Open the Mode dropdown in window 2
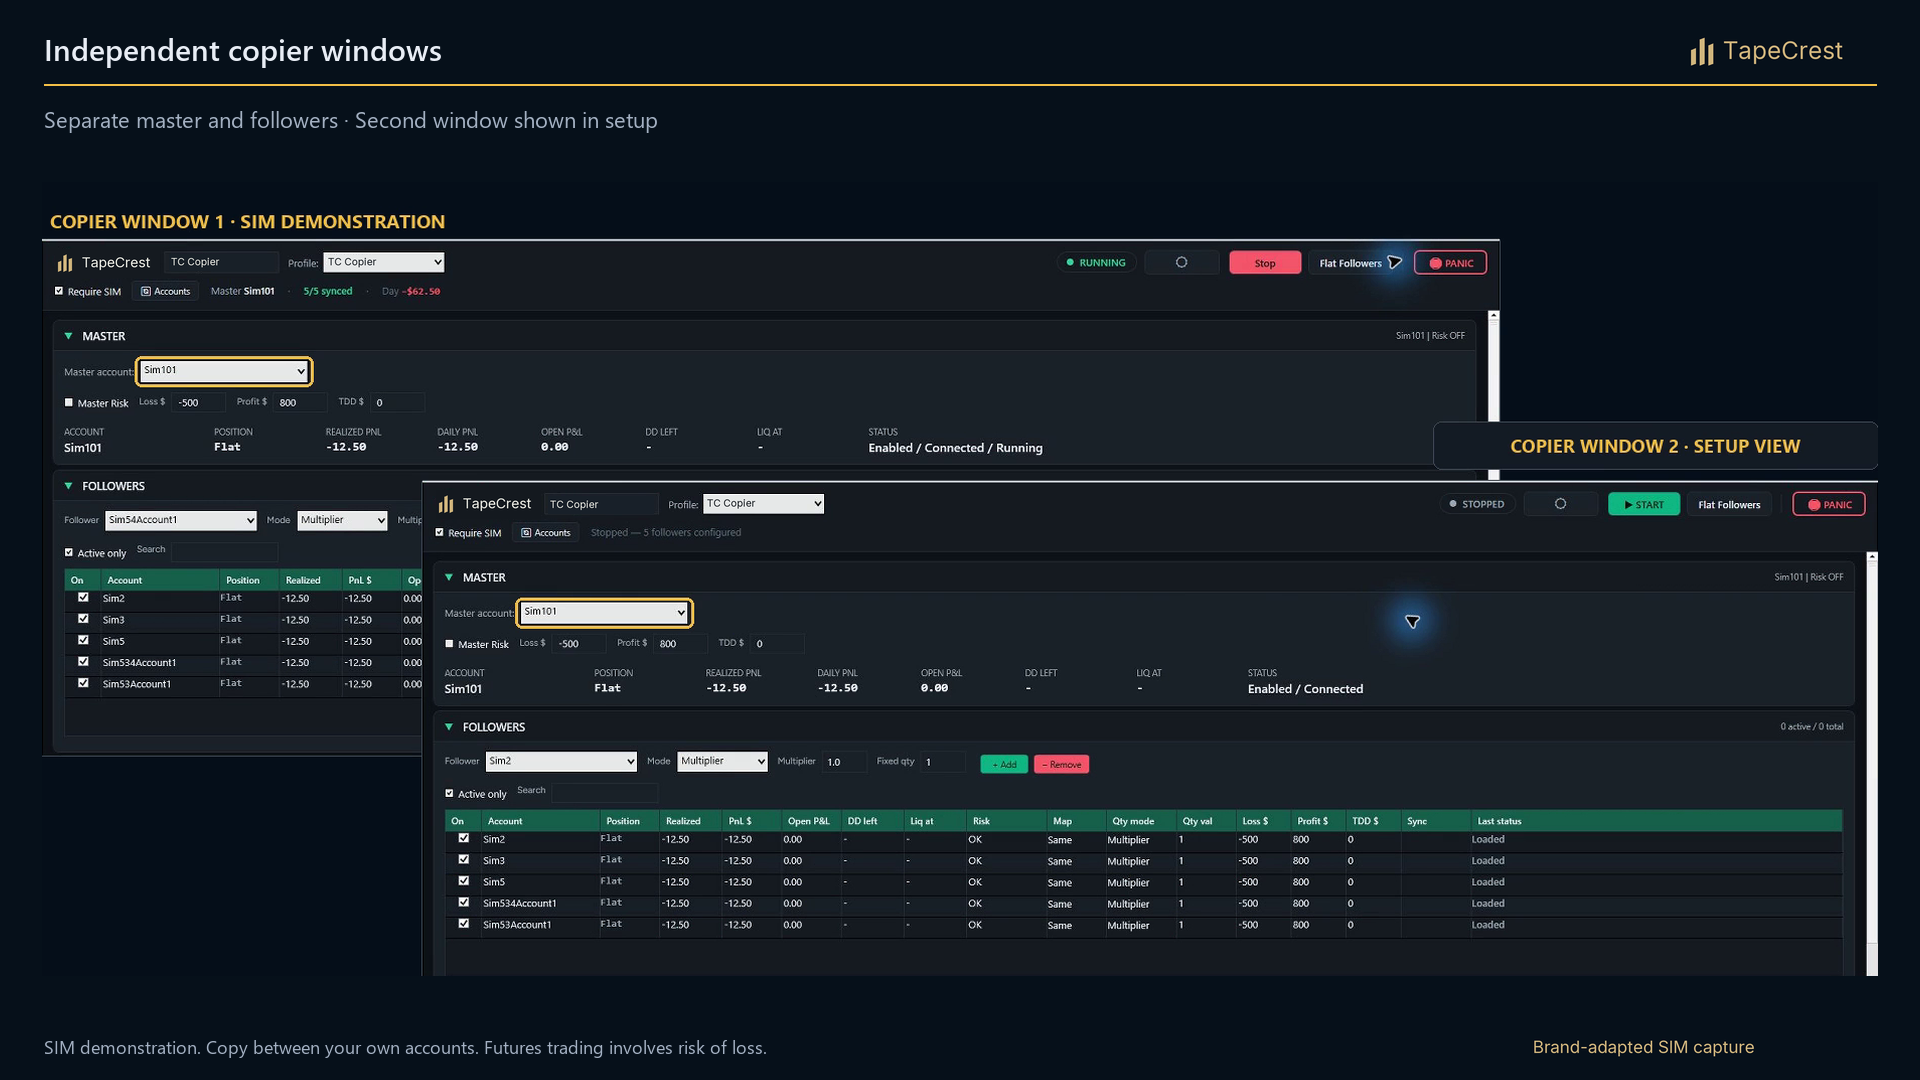 pos(722,762)
